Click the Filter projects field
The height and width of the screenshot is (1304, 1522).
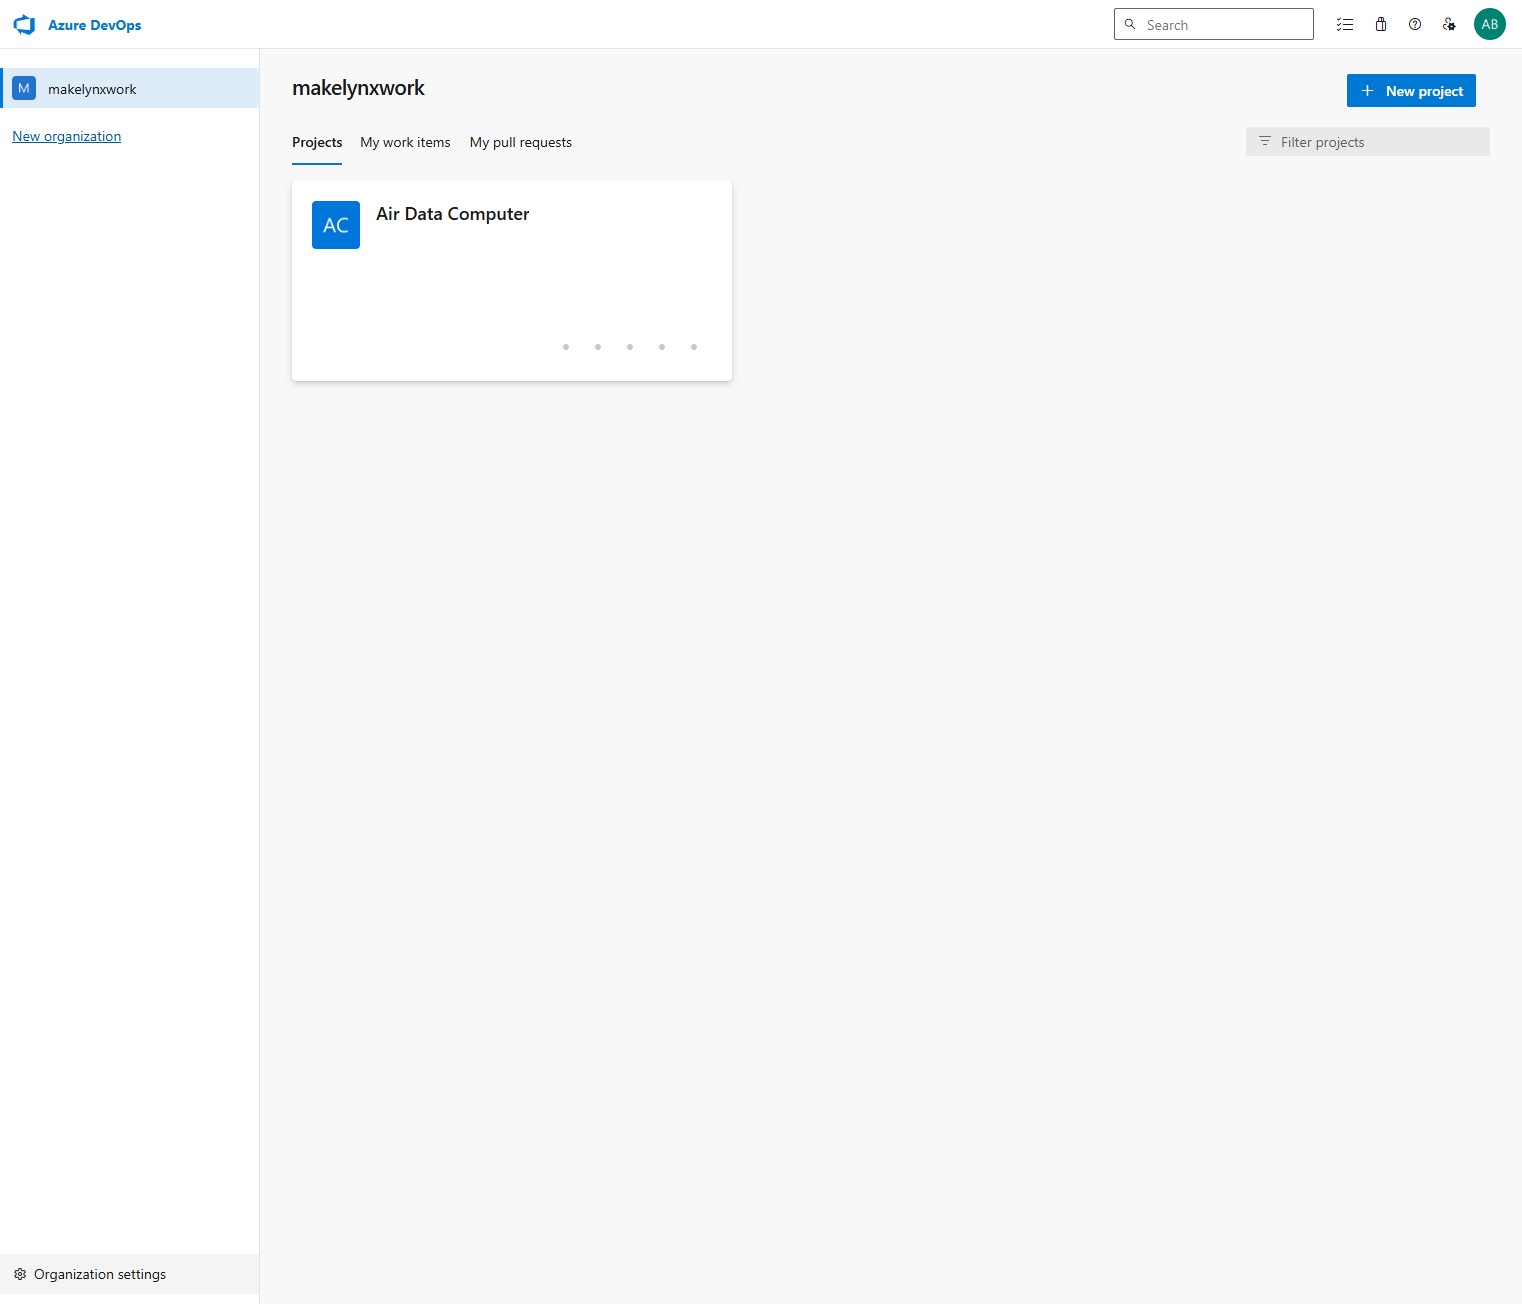pyautogui.click(x=1367, y=142)
